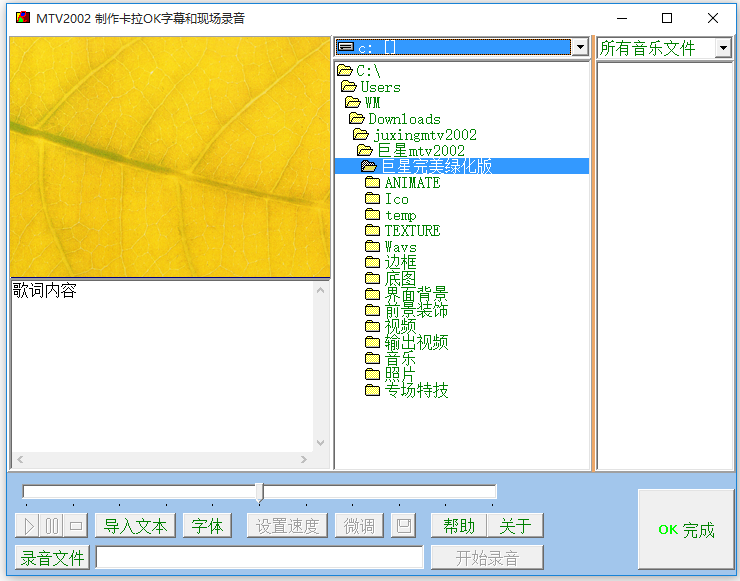The width and height of the screenshot is (740, 581).
Task: Expand the 所有音乐文件 file type dropdown
Action: [x=723, y=48]
